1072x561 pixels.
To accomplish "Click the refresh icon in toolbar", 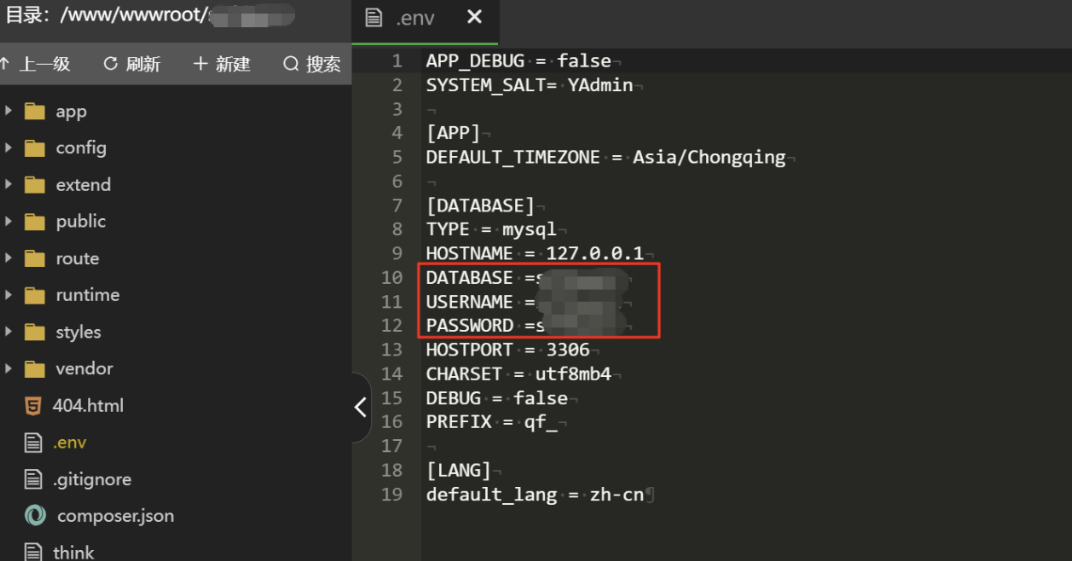I will [111, 64].
